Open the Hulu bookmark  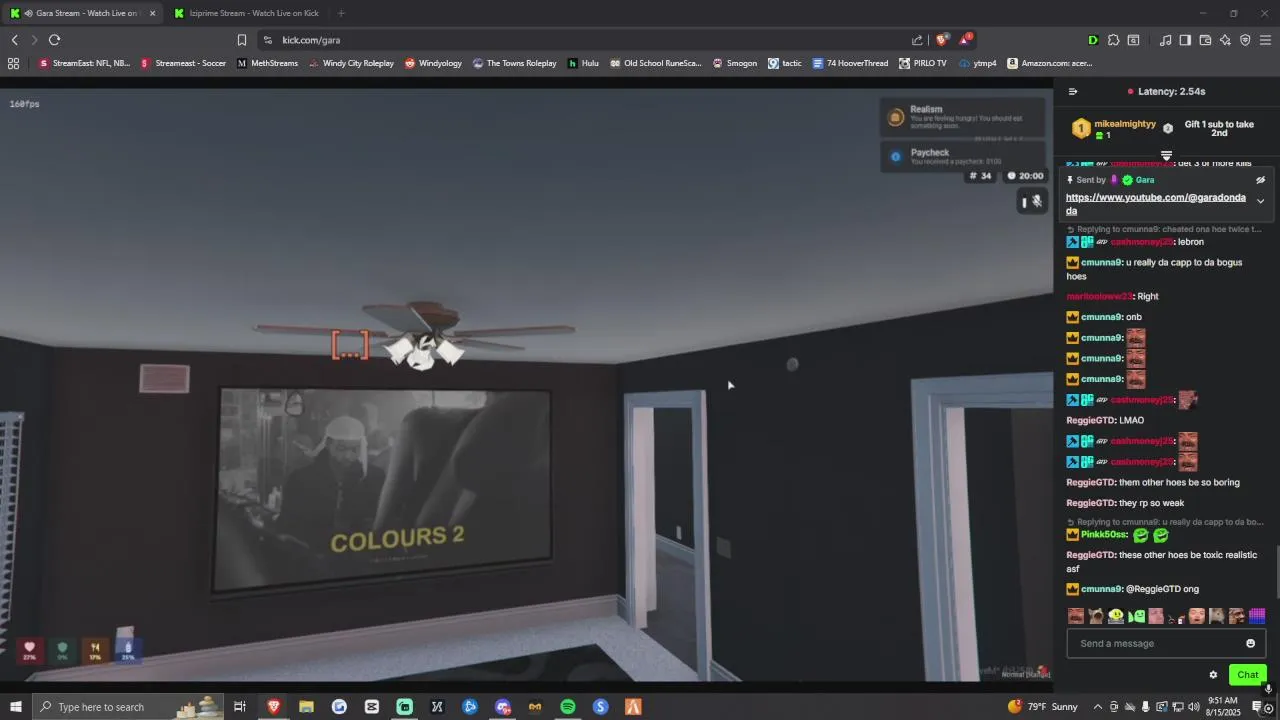click(x=583, y=63)
